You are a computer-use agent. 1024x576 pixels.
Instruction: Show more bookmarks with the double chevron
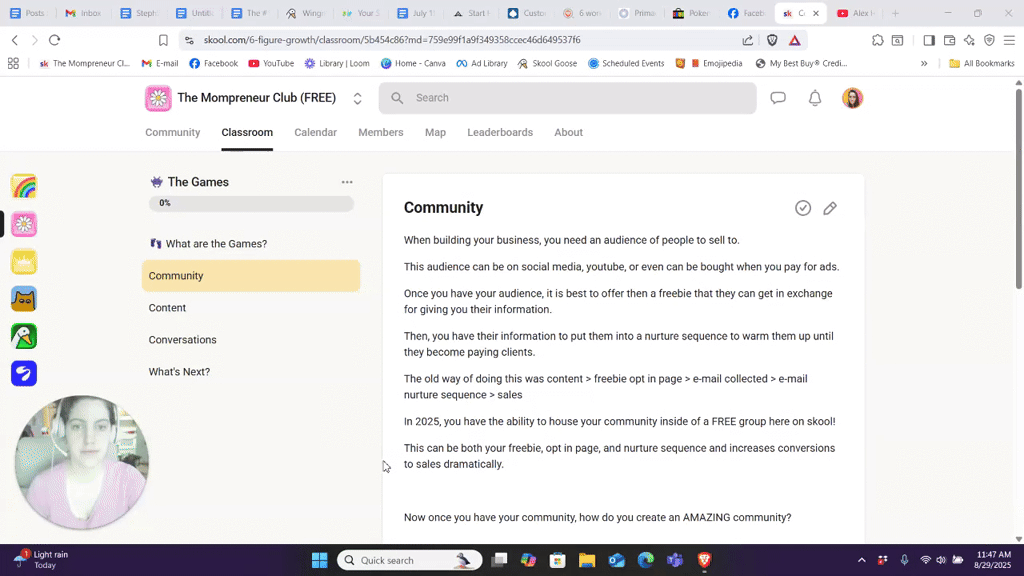pyautogui.click(x=924, y=63)
